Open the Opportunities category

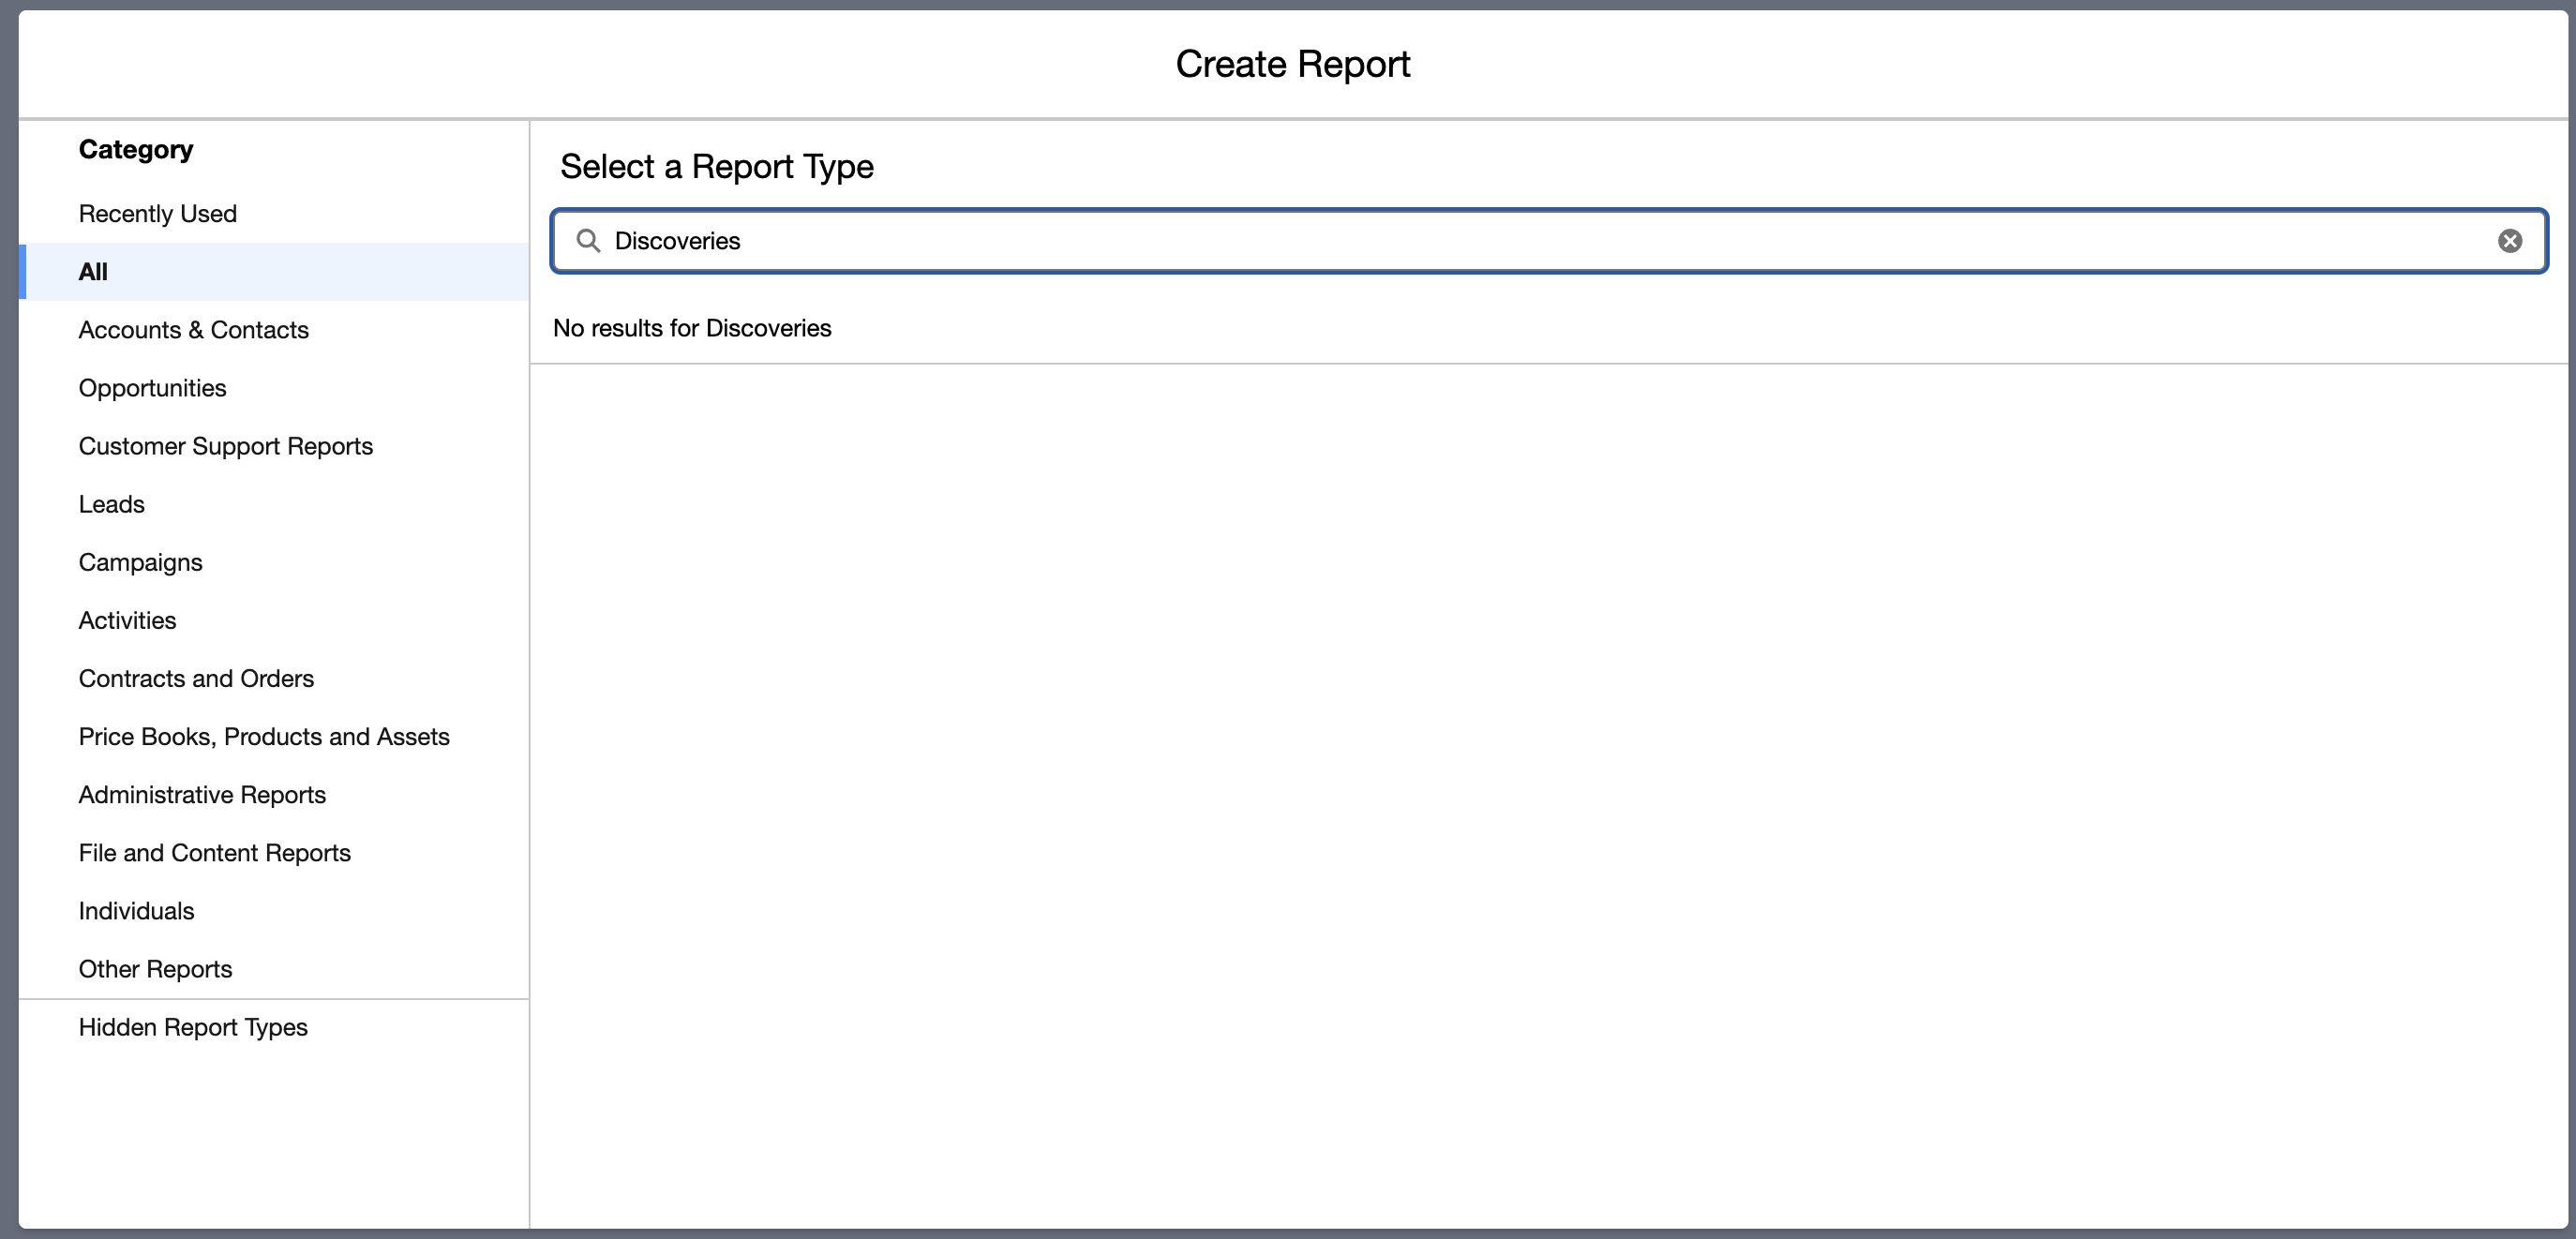coord(152,388)
